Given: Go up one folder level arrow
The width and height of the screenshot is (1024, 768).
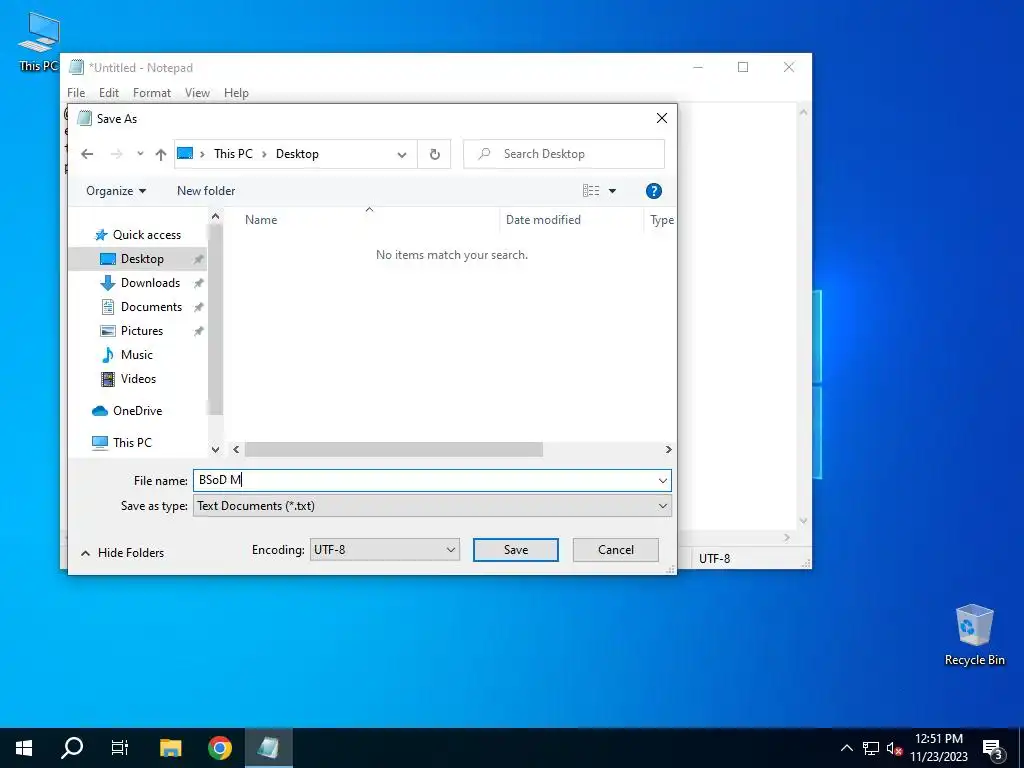Looking at the screenshot, I should [161, 154].
